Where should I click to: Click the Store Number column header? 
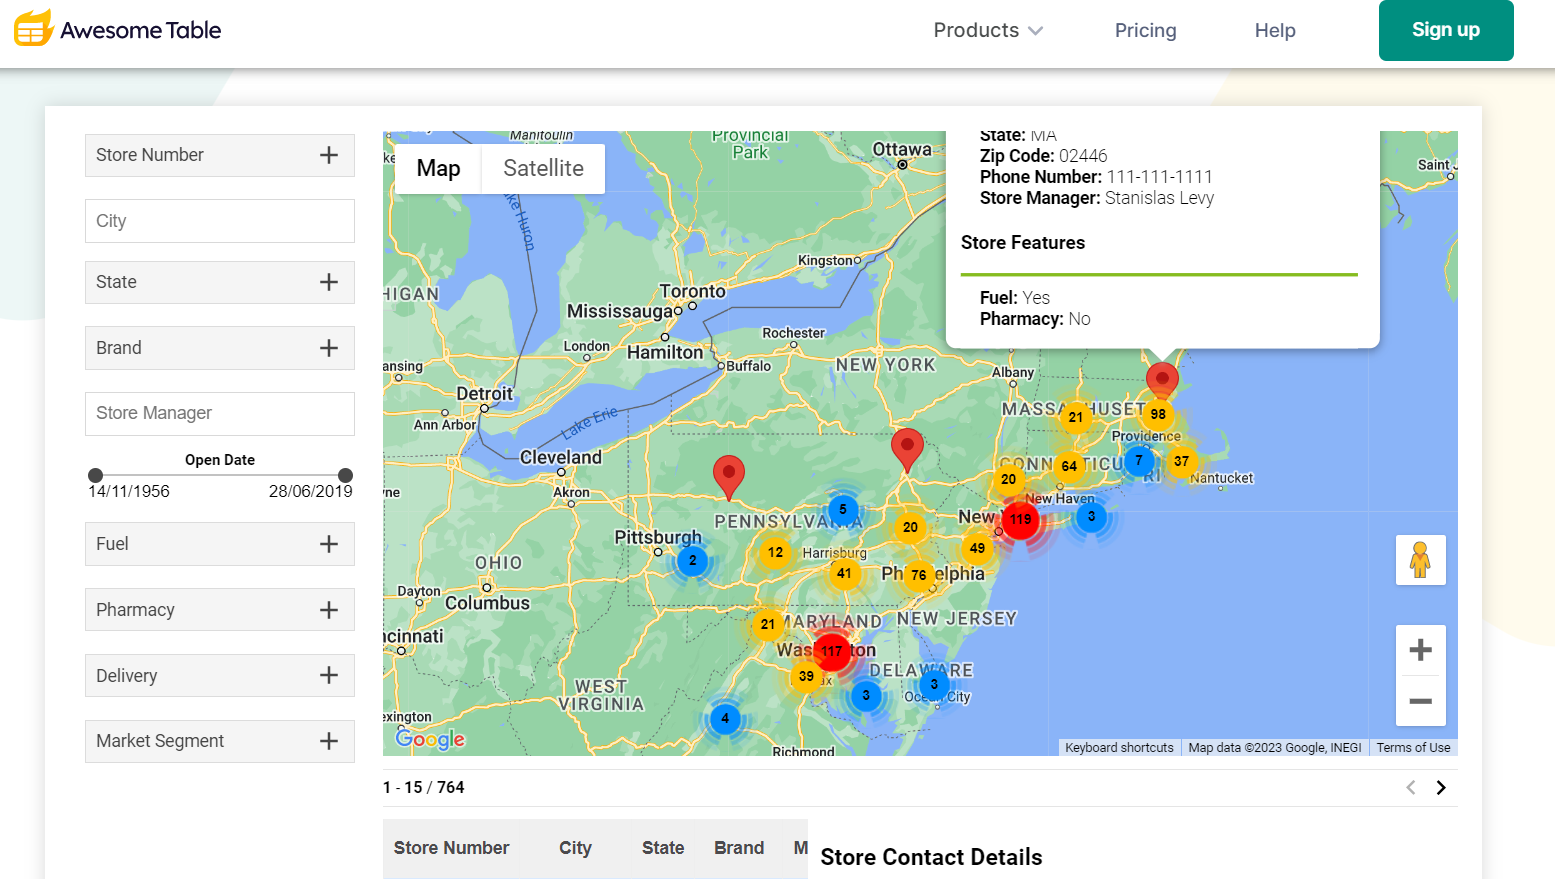(451, 848)
